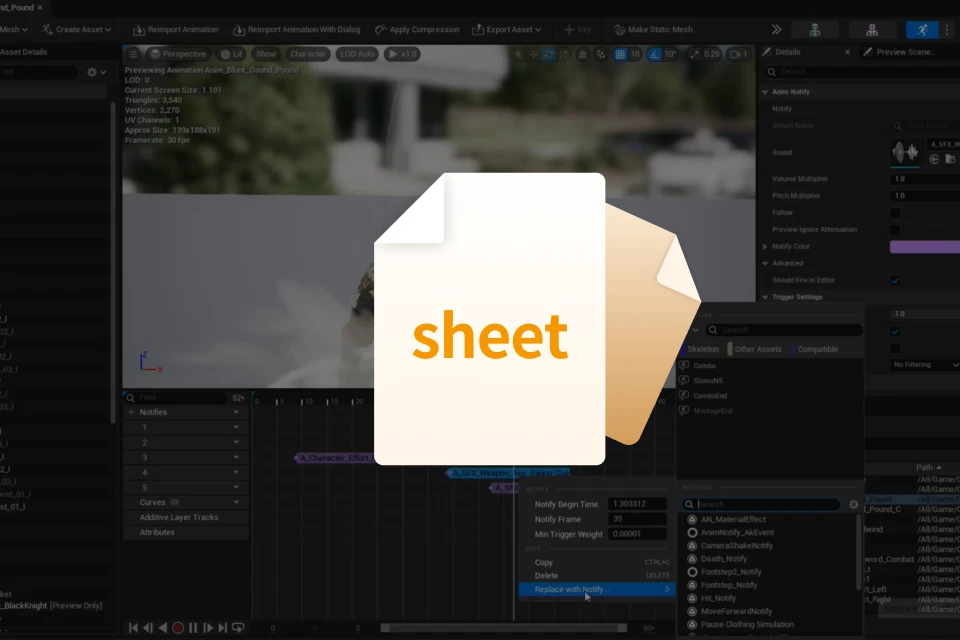Toggle the Skeleton filter in asset picker
Viewport: 960px width, 640px height.
700,349
